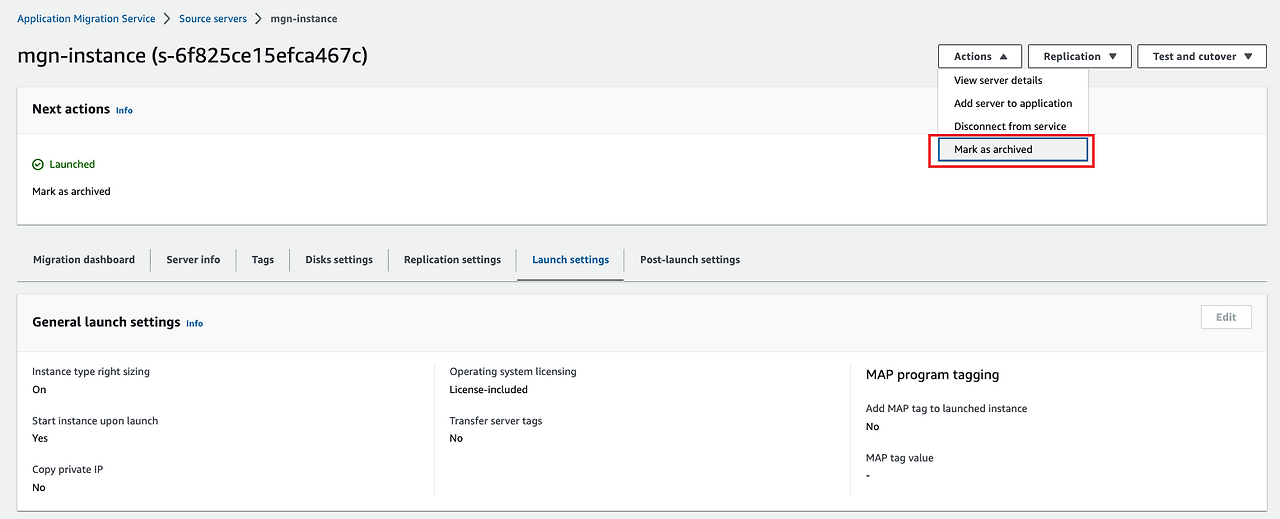Image resolution: width=1280 pixels, height=519 pixels.
Task: Click the green Launched status check icon
Action: 38,164
